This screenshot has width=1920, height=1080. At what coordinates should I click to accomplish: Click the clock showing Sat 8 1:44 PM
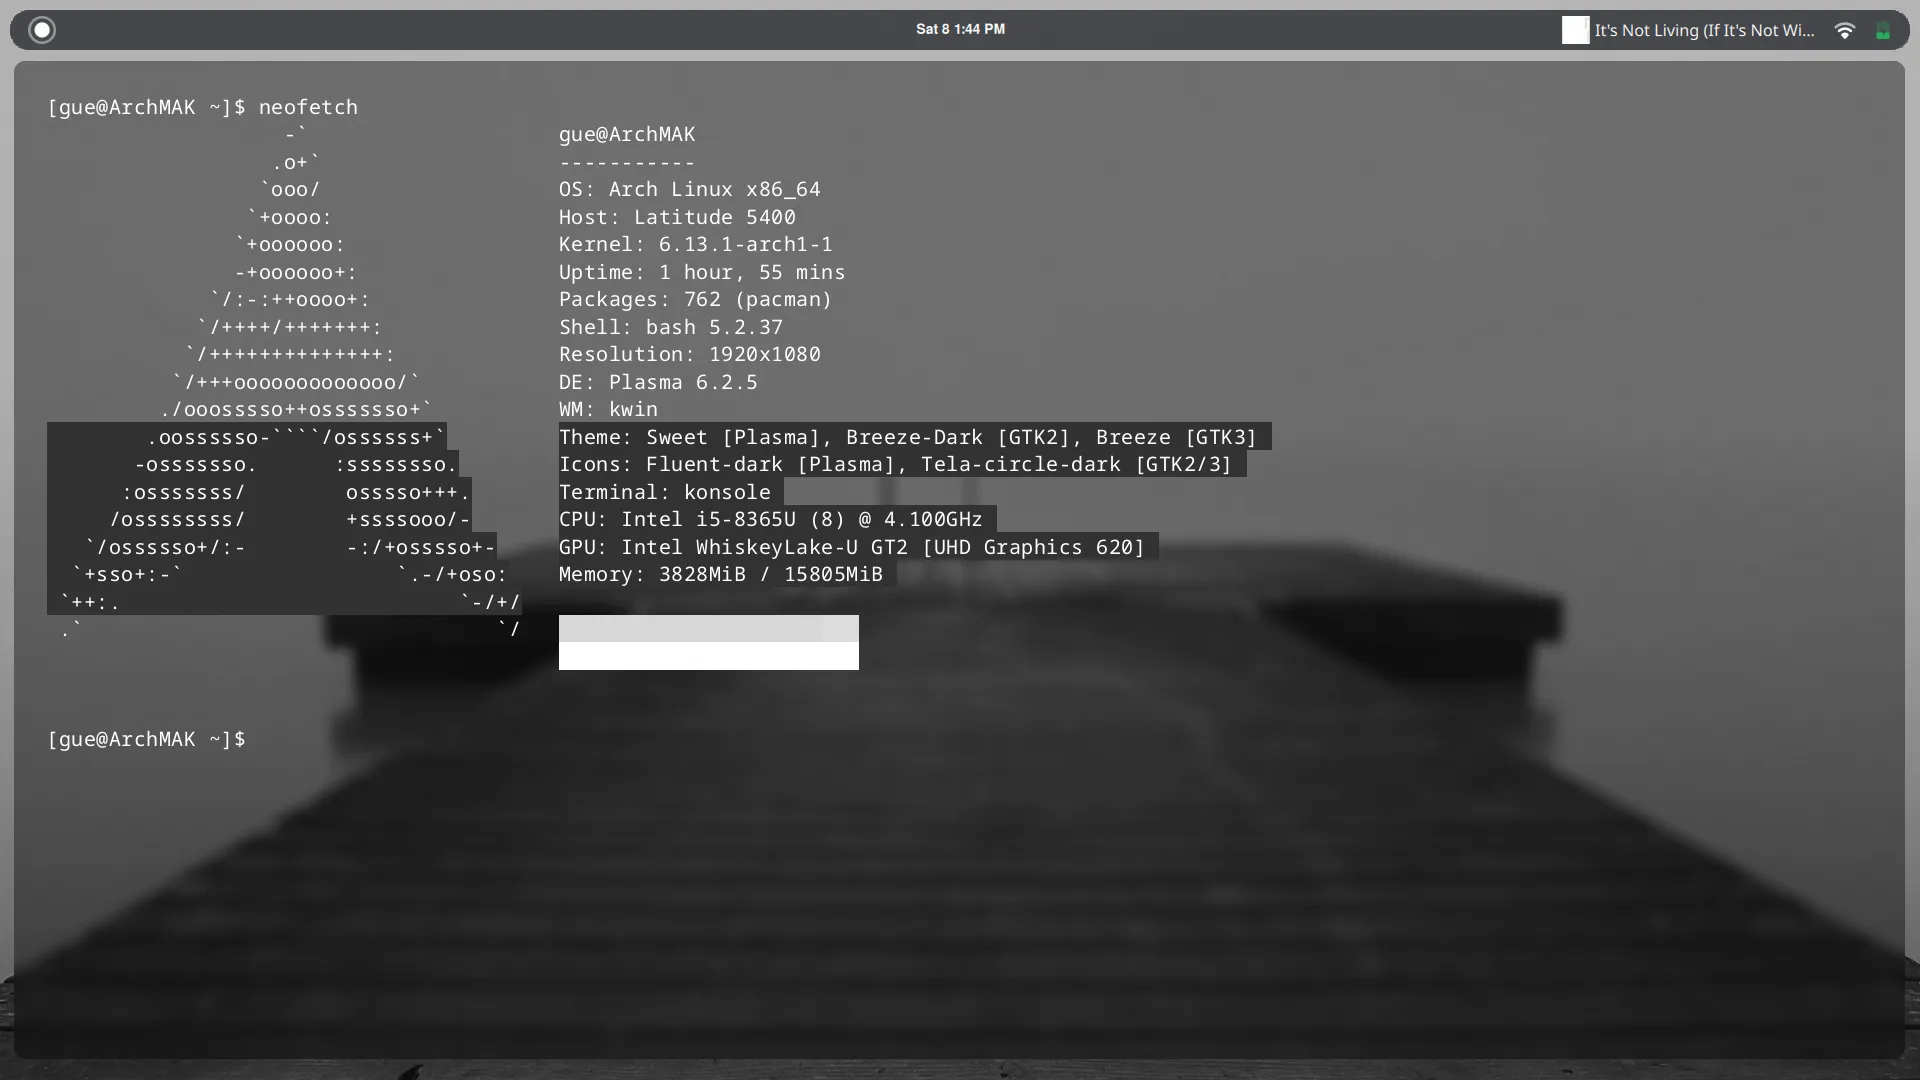959,29
